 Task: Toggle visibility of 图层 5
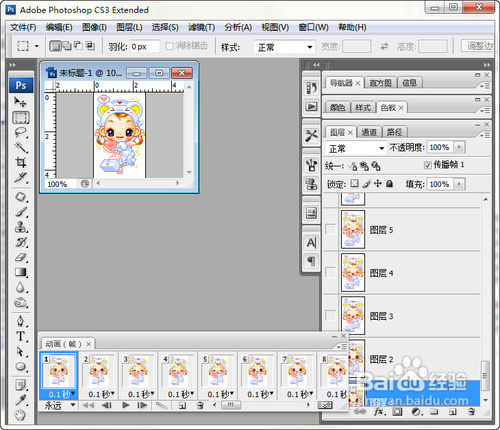click(330, 229)
